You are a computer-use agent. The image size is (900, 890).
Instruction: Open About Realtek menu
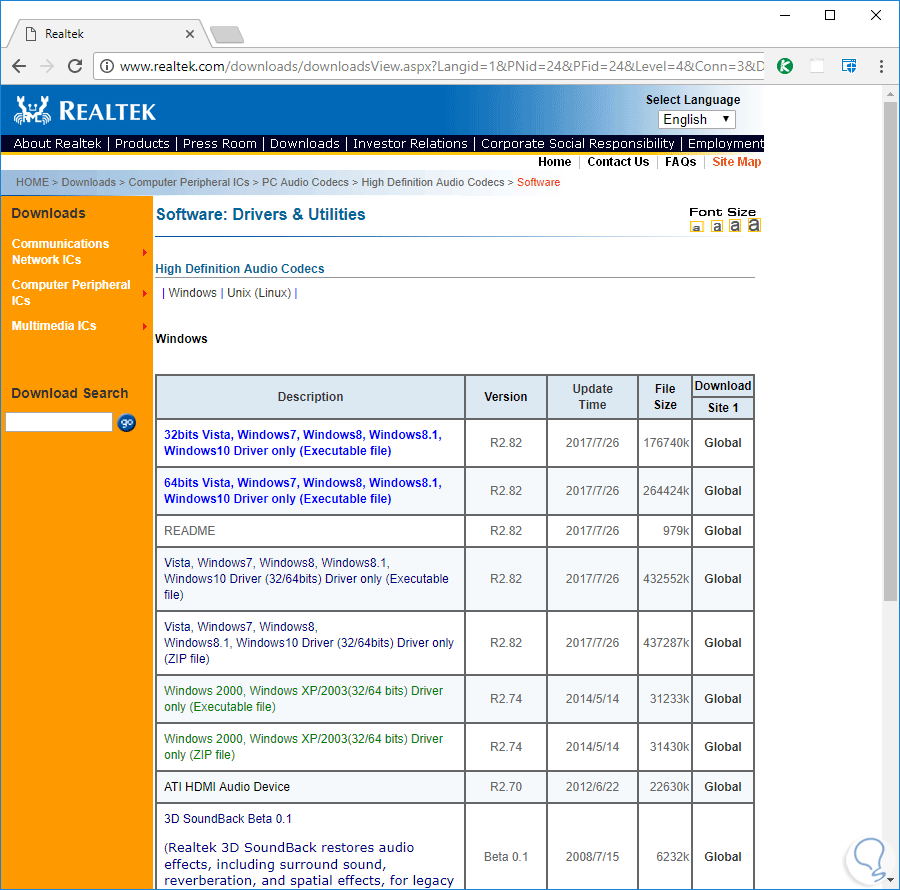tap(57, 143)
